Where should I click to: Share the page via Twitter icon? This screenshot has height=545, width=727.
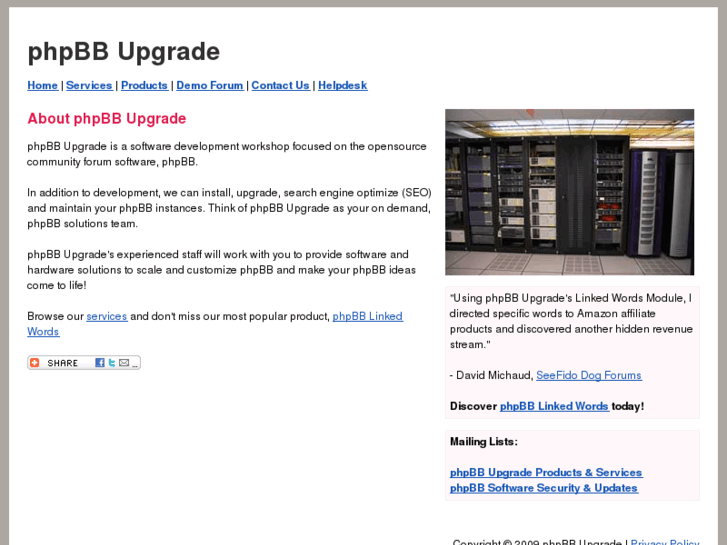[x=111, y=363]
